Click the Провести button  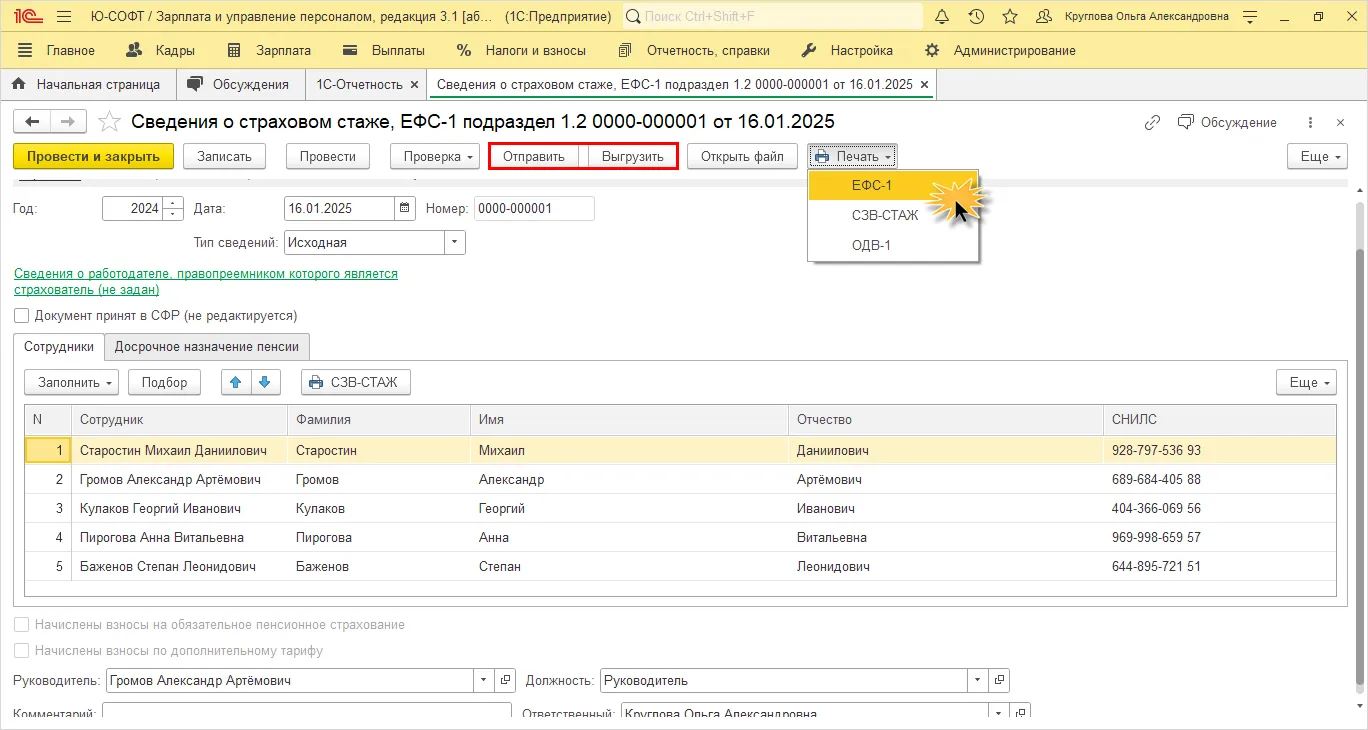click(328, 156)
